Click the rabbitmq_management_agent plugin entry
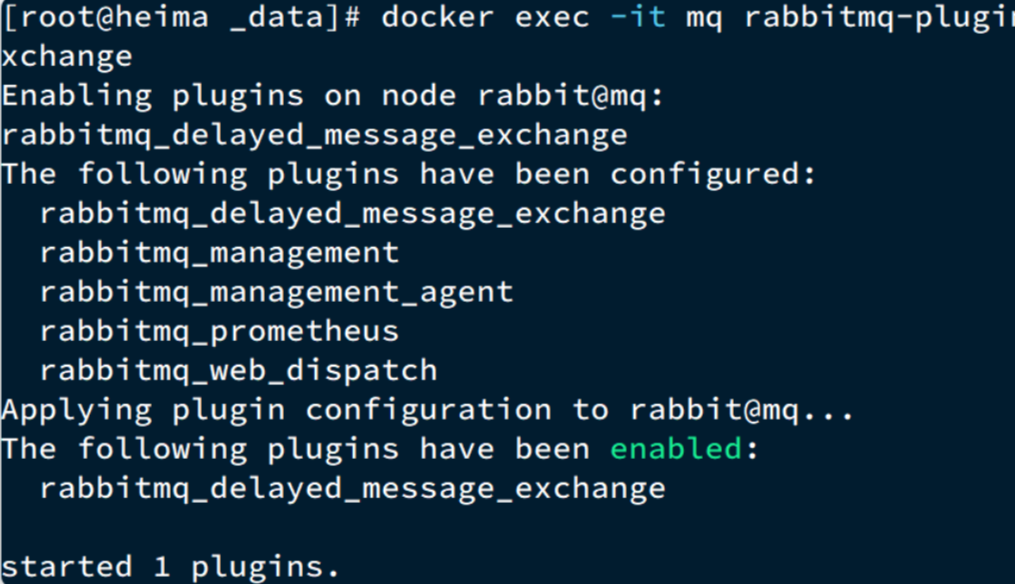 point(276,292)
